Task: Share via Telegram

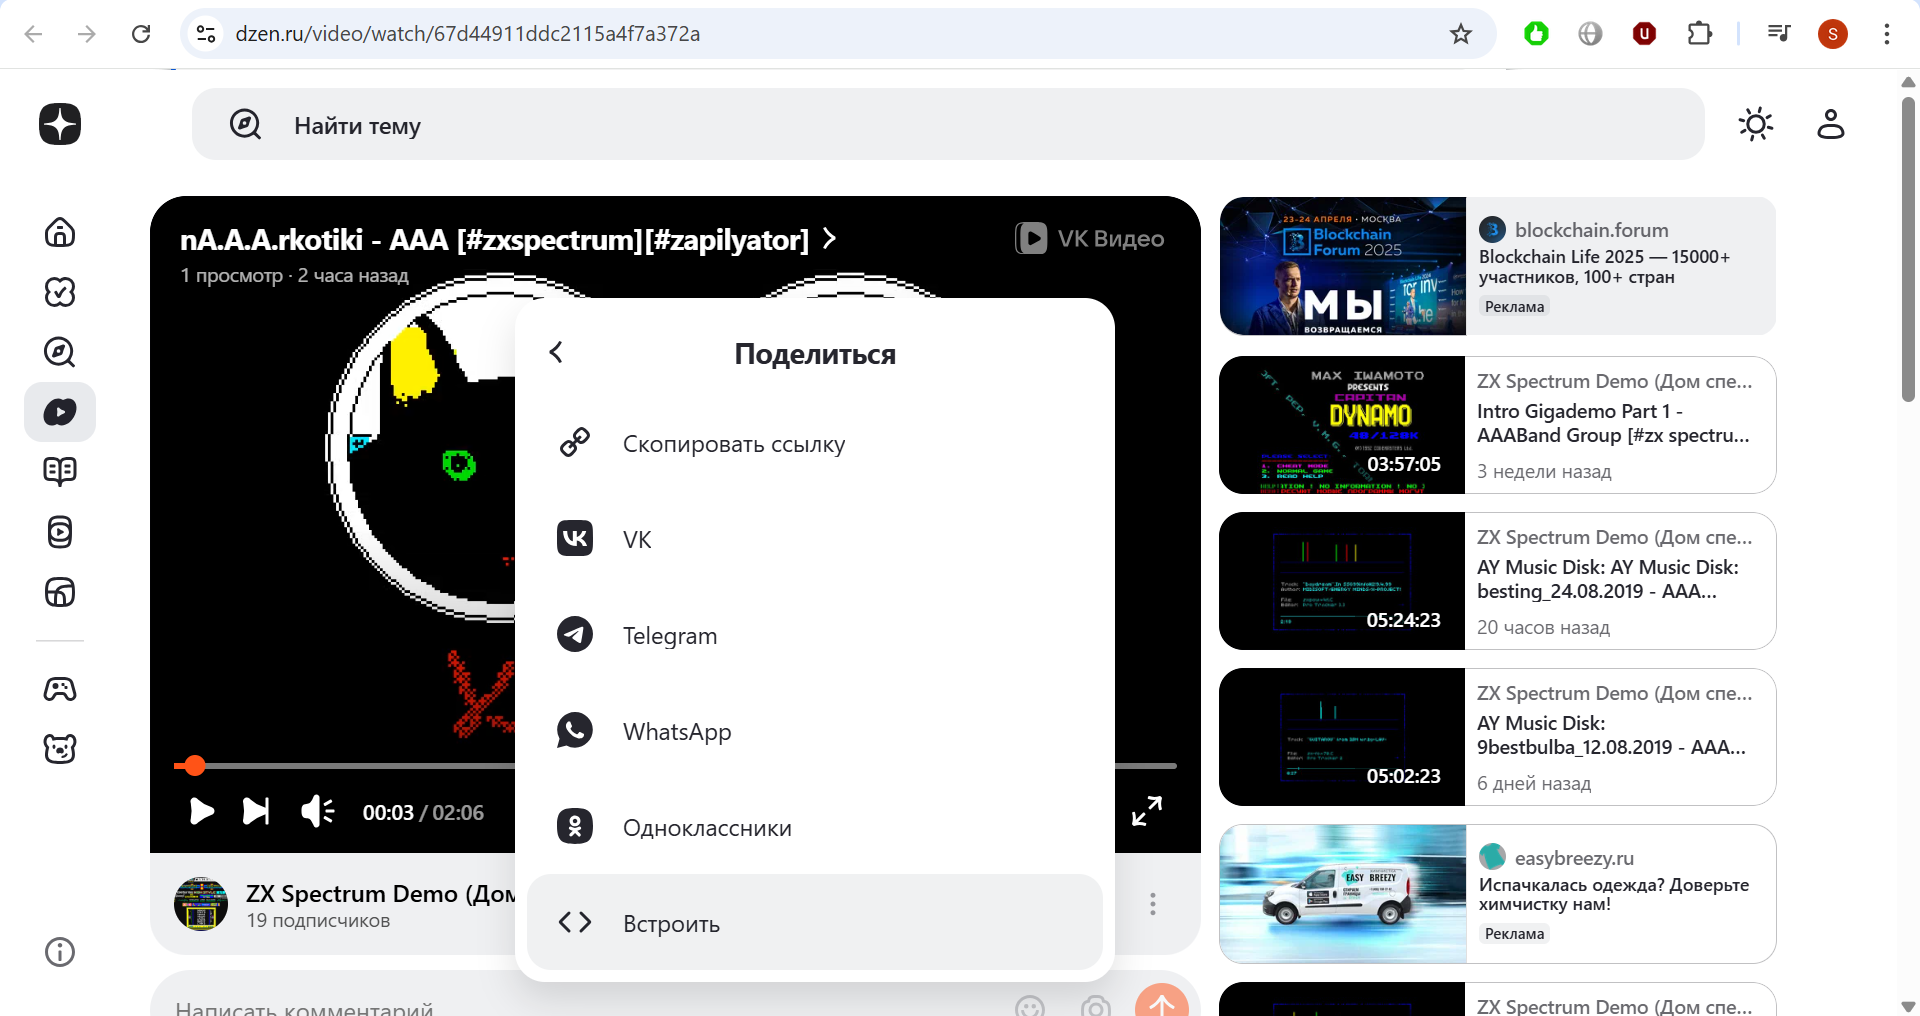Action: pos(815,635)
